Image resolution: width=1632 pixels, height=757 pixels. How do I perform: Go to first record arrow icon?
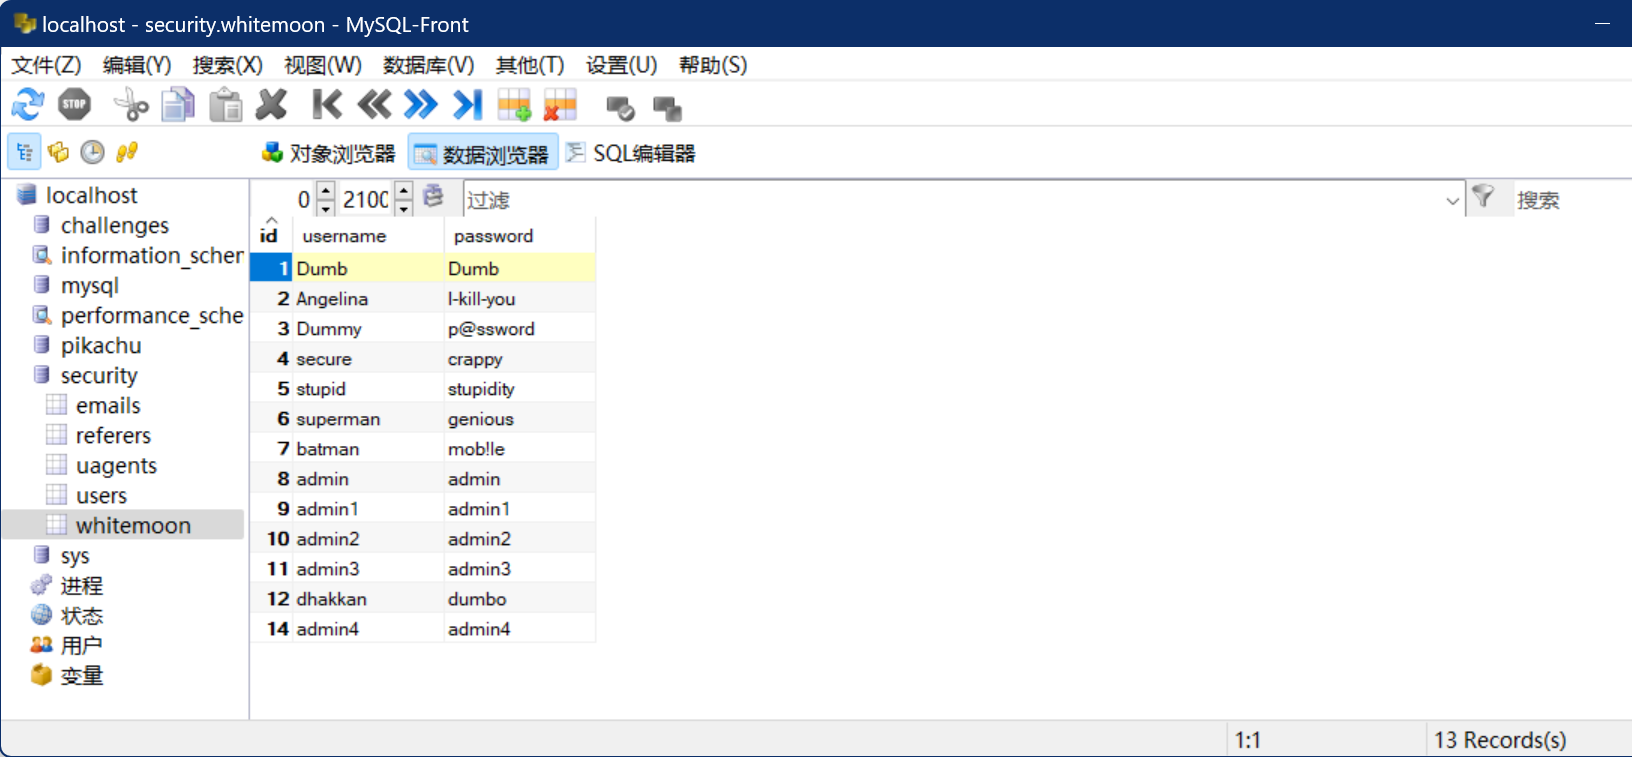(x=326, y=104)
